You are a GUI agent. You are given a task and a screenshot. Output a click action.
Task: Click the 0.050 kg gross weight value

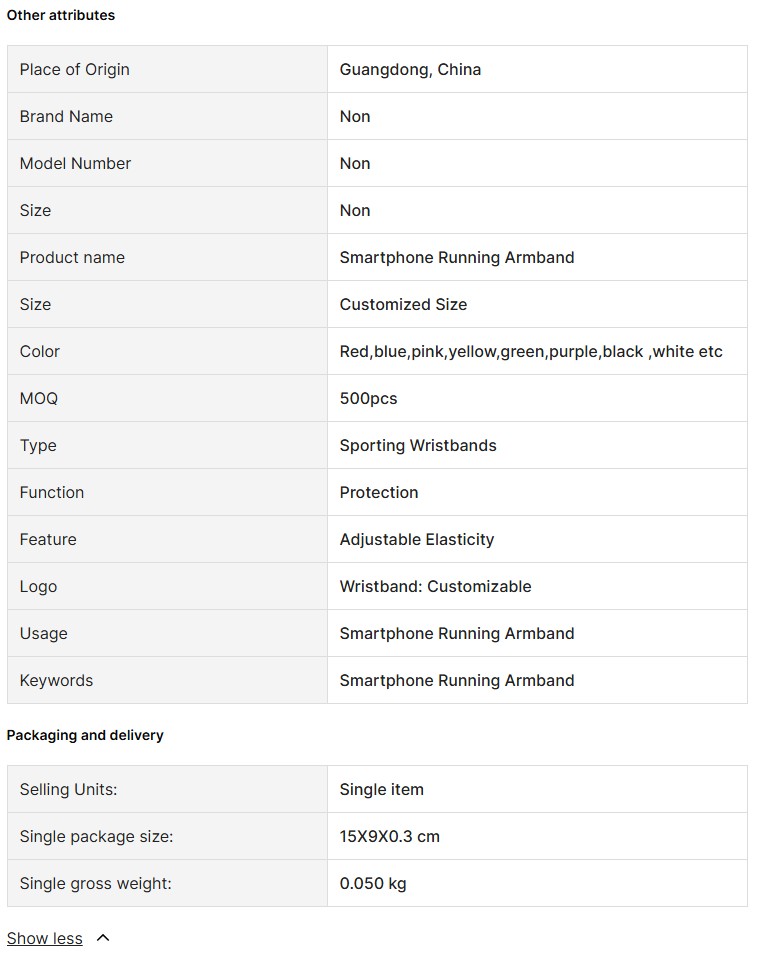(373, 883)
